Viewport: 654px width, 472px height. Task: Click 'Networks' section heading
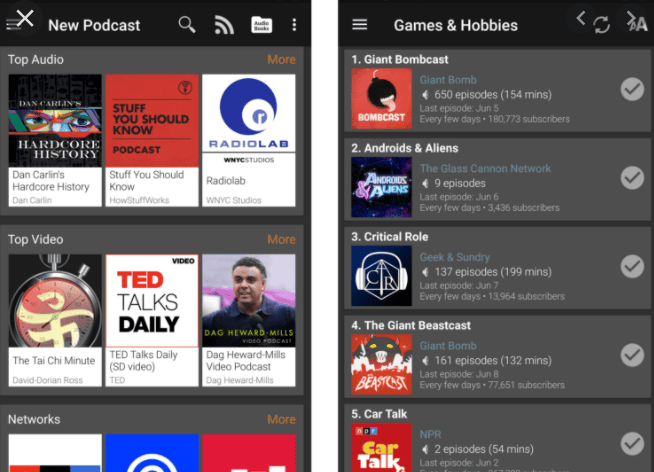tap(34, 419)
